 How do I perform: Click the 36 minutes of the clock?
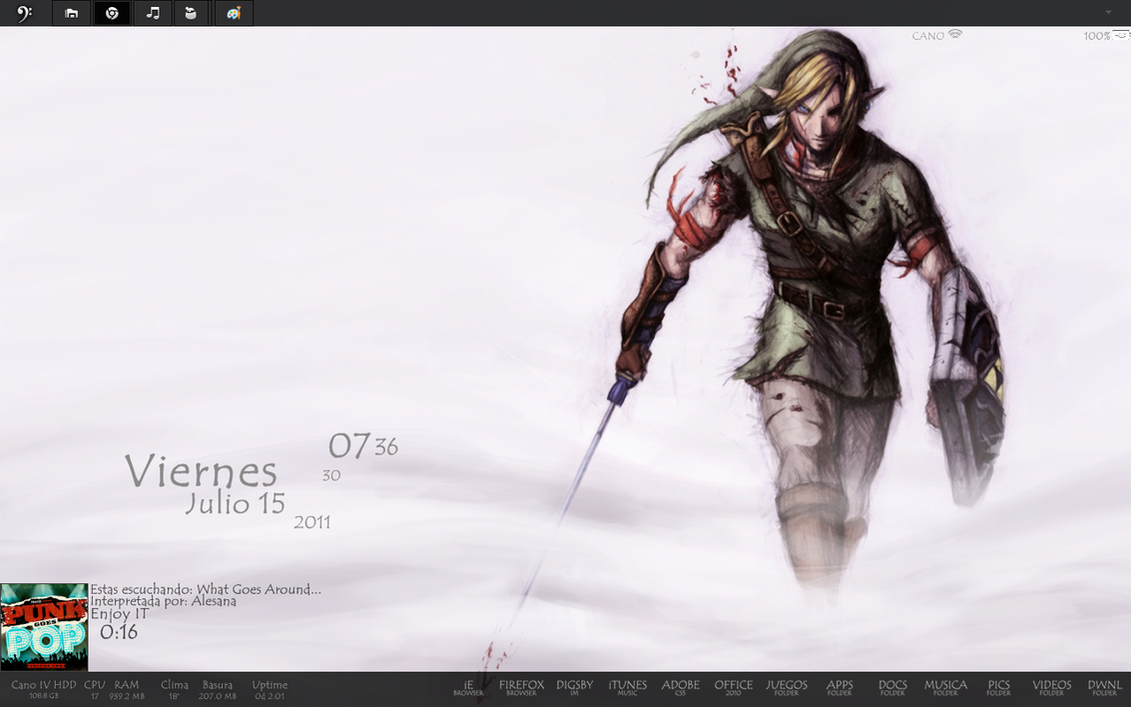pyautogui.click(x=386, y=447)
